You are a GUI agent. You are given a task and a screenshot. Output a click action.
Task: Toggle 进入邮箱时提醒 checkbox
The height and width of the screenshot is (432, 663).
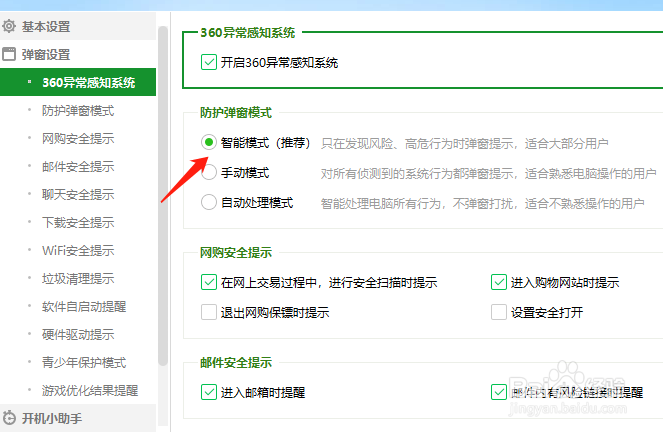tap(208, 392)
